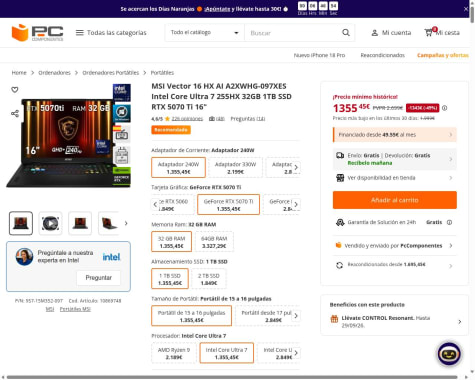
Task: Click Garantía de Solución info icon
Action: point(449,222)
